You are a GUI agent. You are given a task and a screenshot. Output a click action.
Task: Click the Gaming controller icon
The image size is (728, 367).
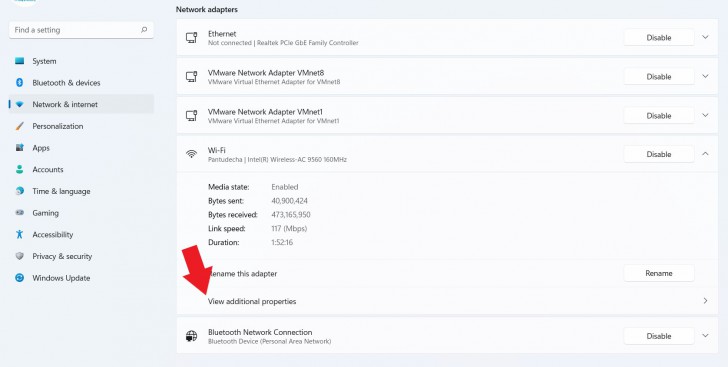[20, 213]
